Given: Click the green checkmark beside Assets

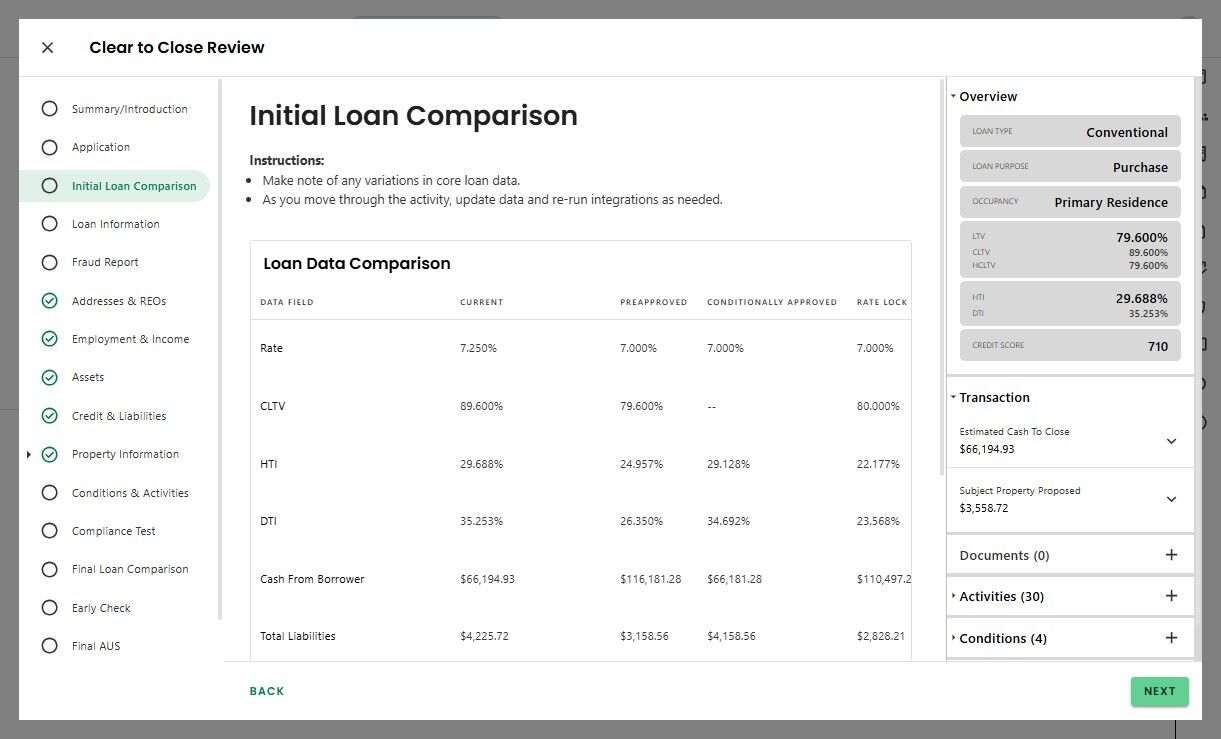Looking at the screenshot, I should (49, 377).
